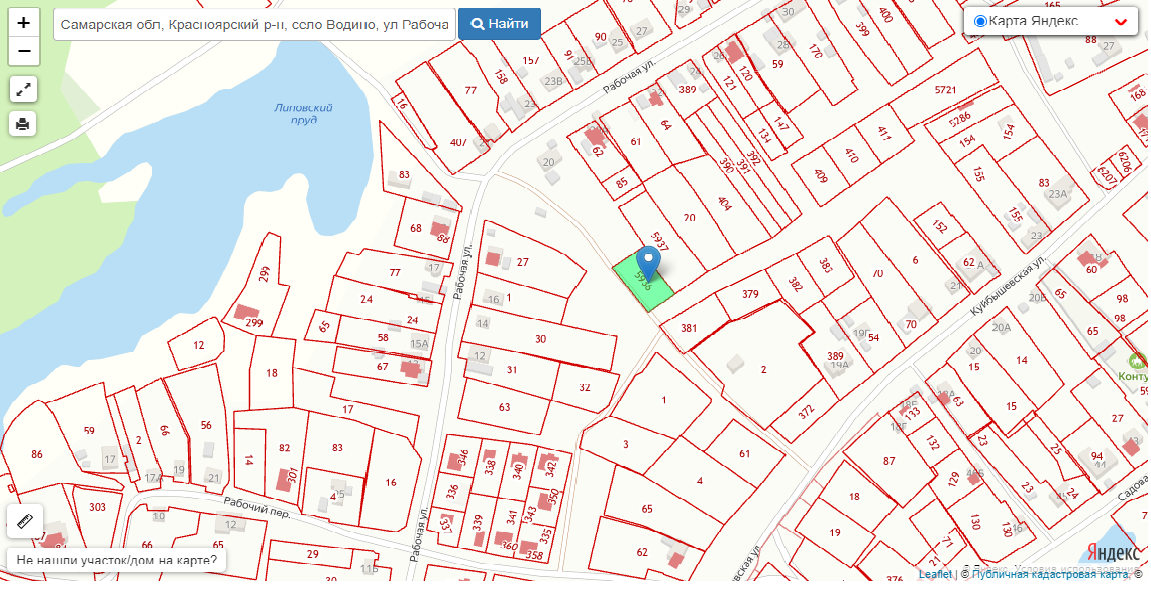Click parcel number 410
Screen dimensions: 1151x589
(x=851, y=156)
